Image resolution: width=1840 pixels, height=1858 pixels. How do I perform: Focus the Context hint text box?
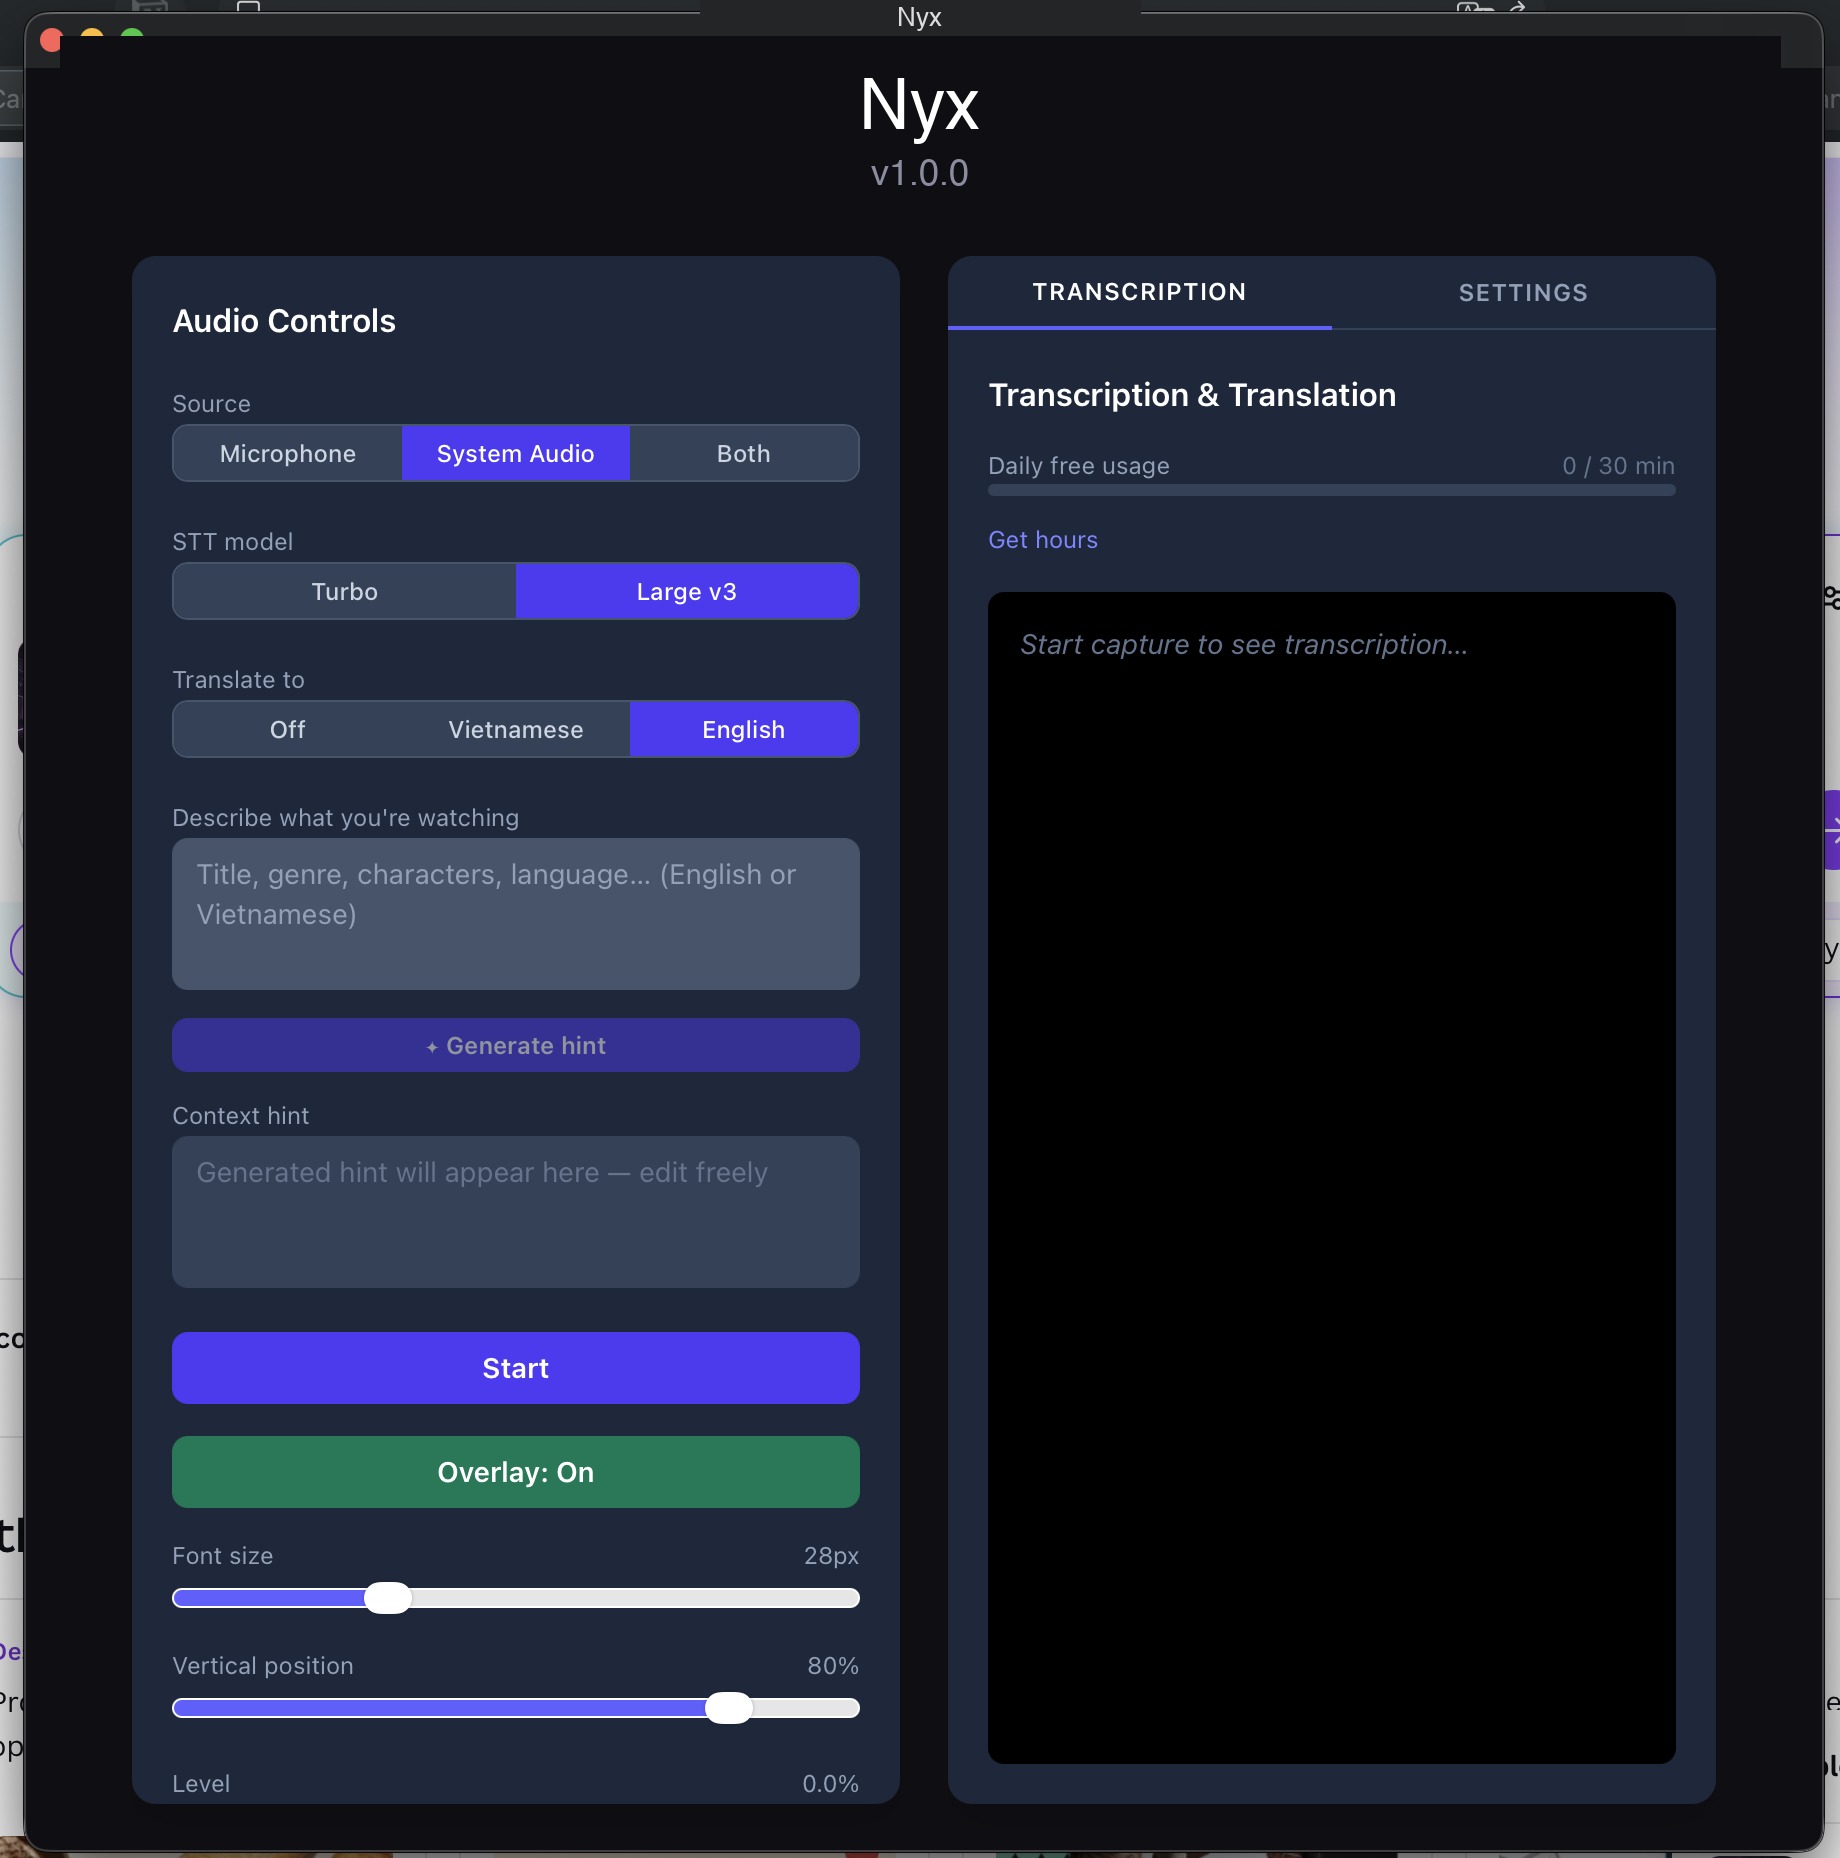[x=515, y=1212]
